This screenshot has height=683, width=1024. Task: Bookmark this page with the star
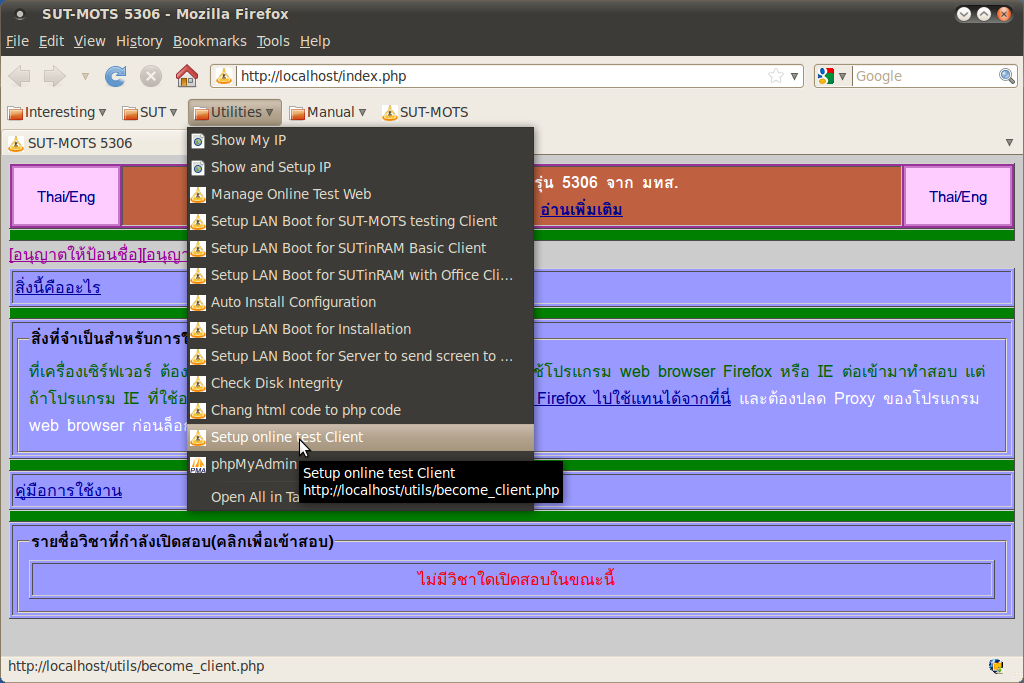coord(775,76)
